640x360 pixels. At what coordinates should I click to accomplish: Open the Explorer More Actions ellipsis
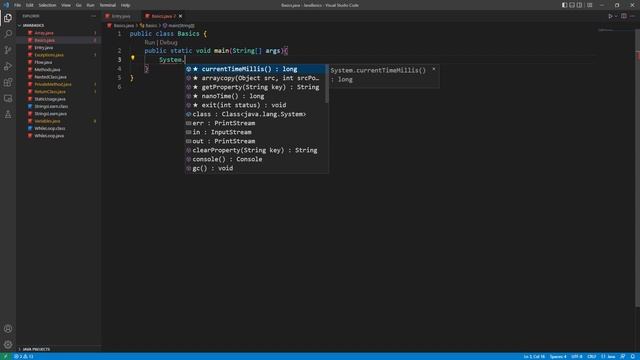point(93,16)
